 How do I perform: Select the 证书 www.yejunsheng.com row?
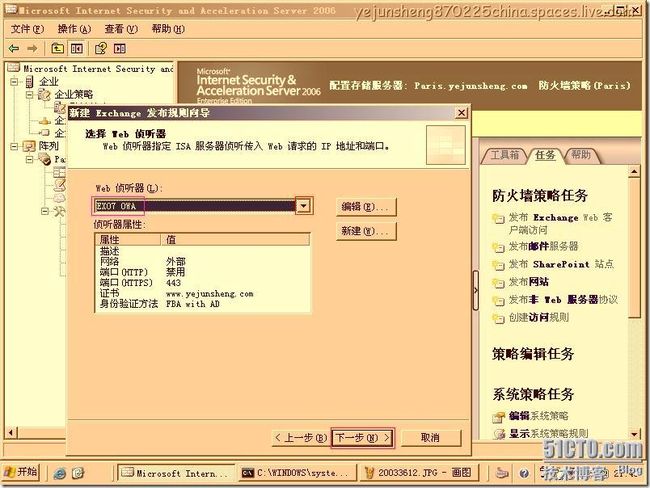click(x=202, y=294)
